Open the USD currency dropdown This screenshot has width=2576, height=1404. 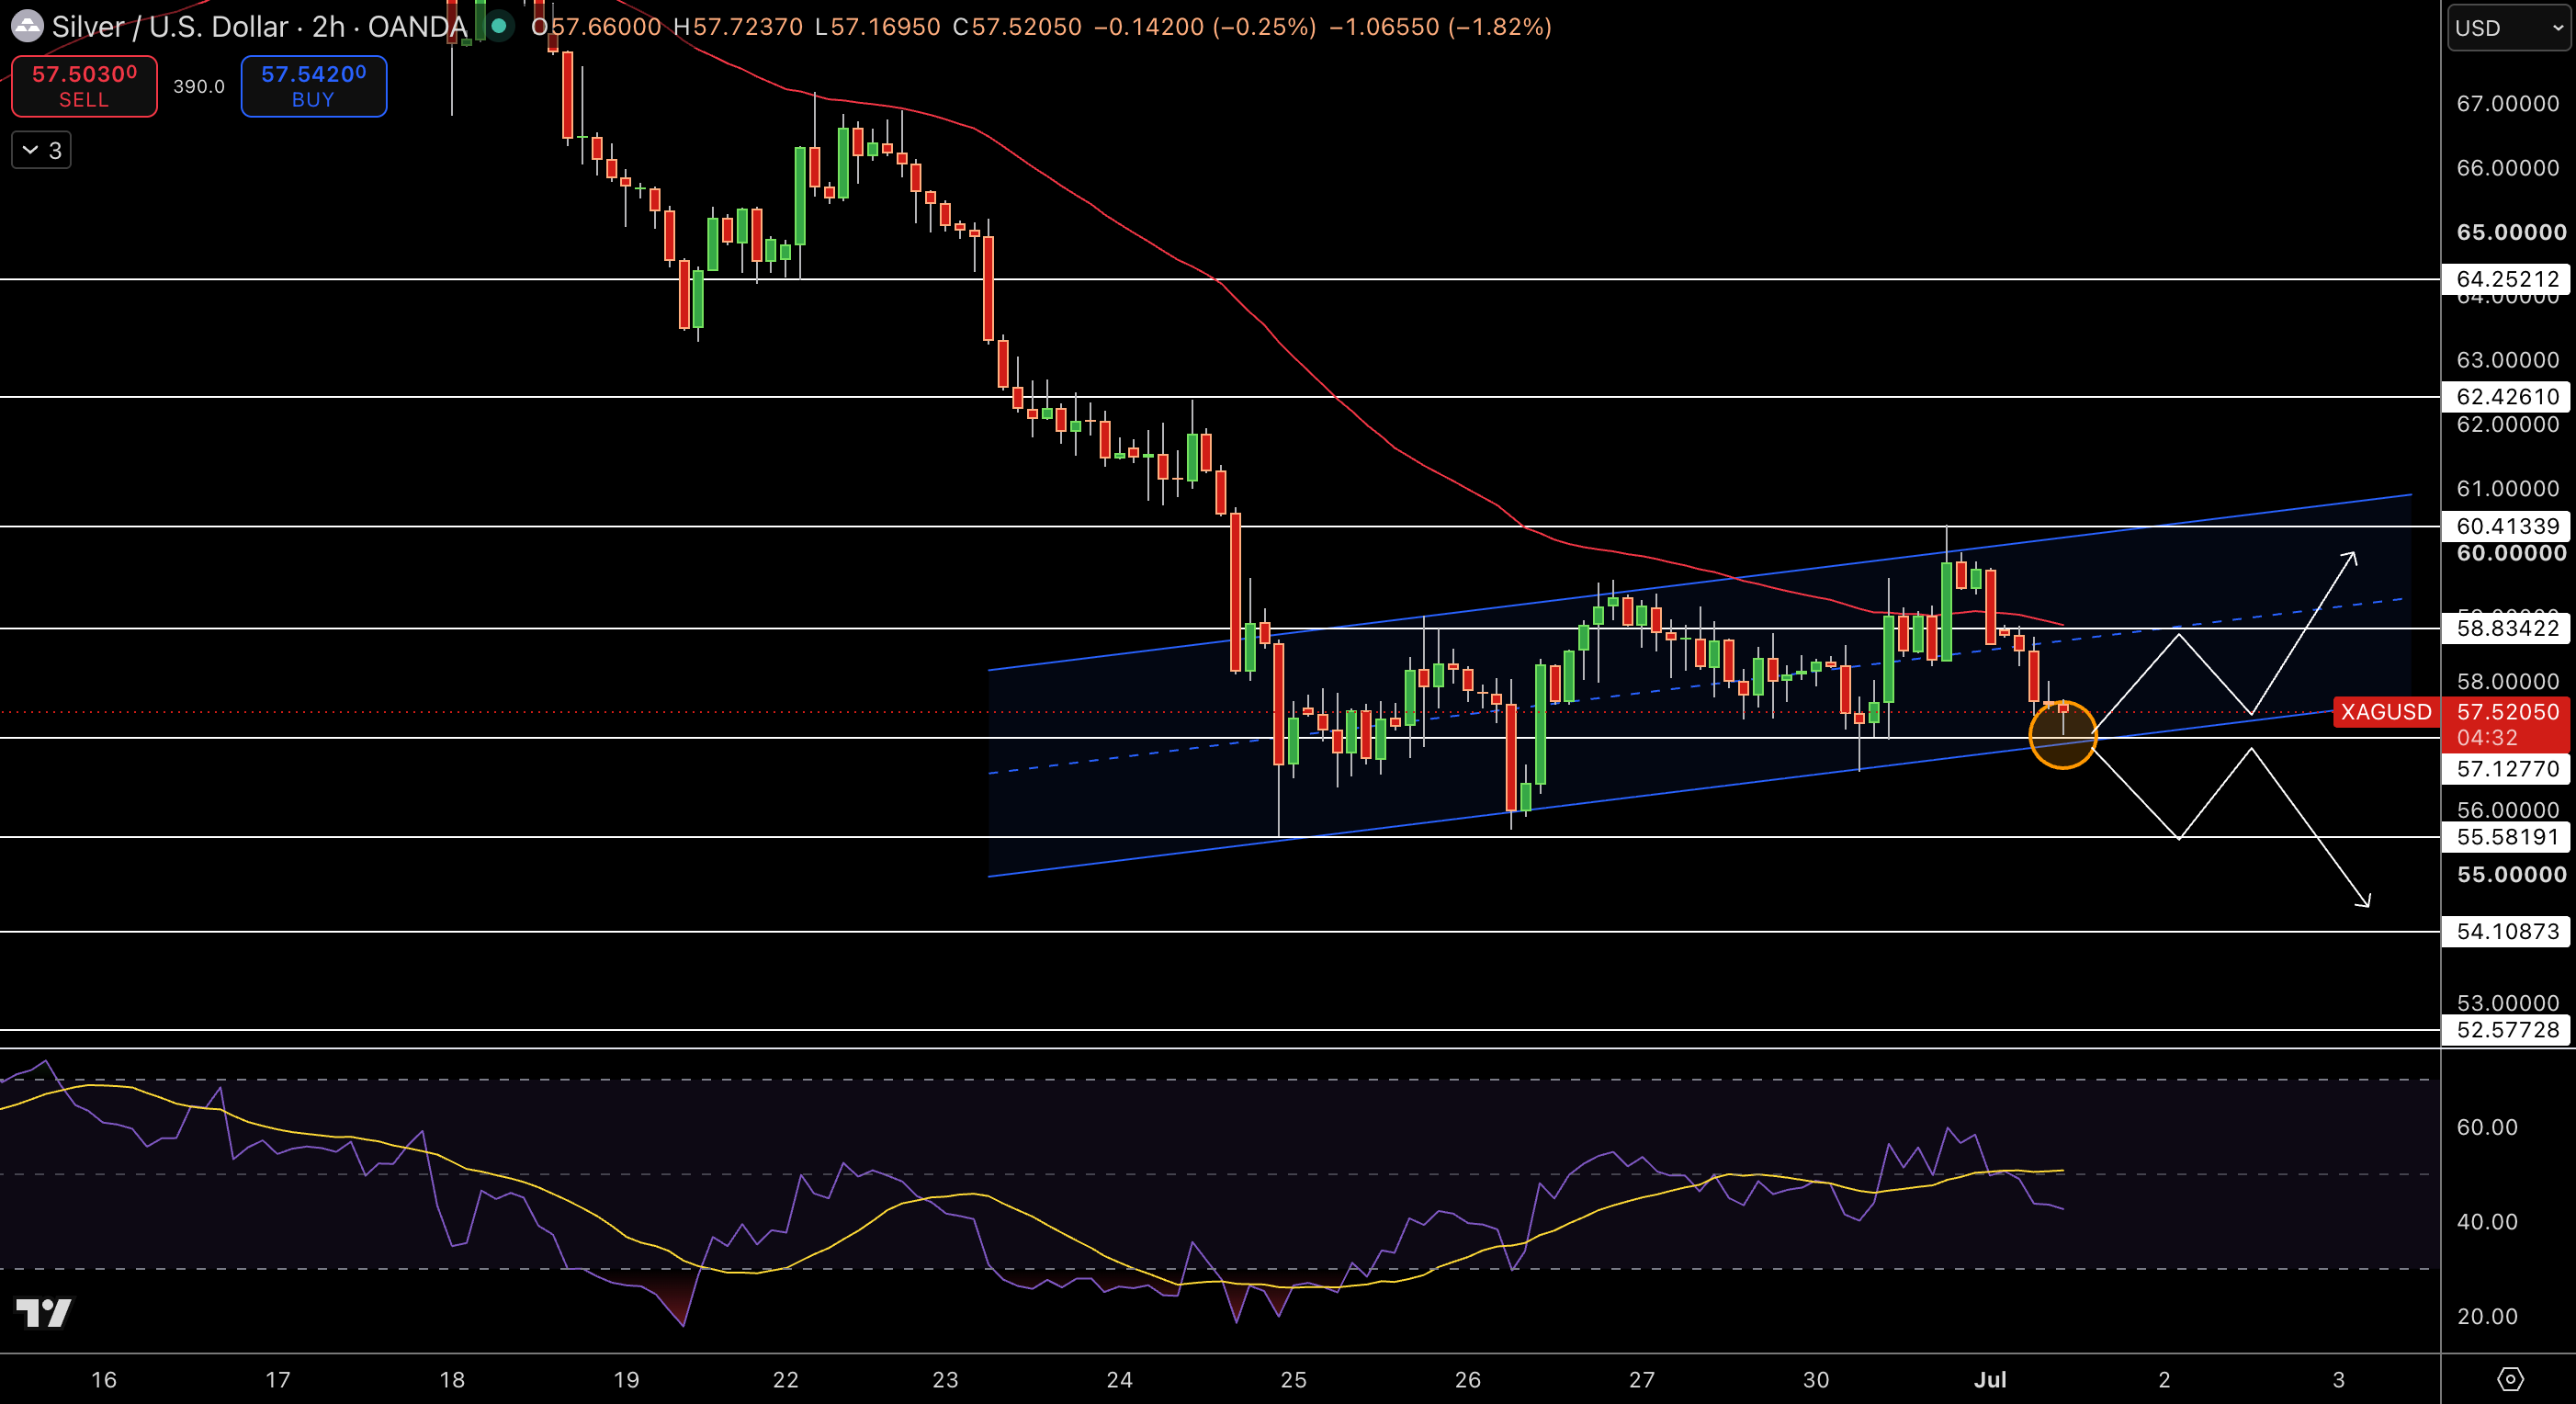point(2509,28)
